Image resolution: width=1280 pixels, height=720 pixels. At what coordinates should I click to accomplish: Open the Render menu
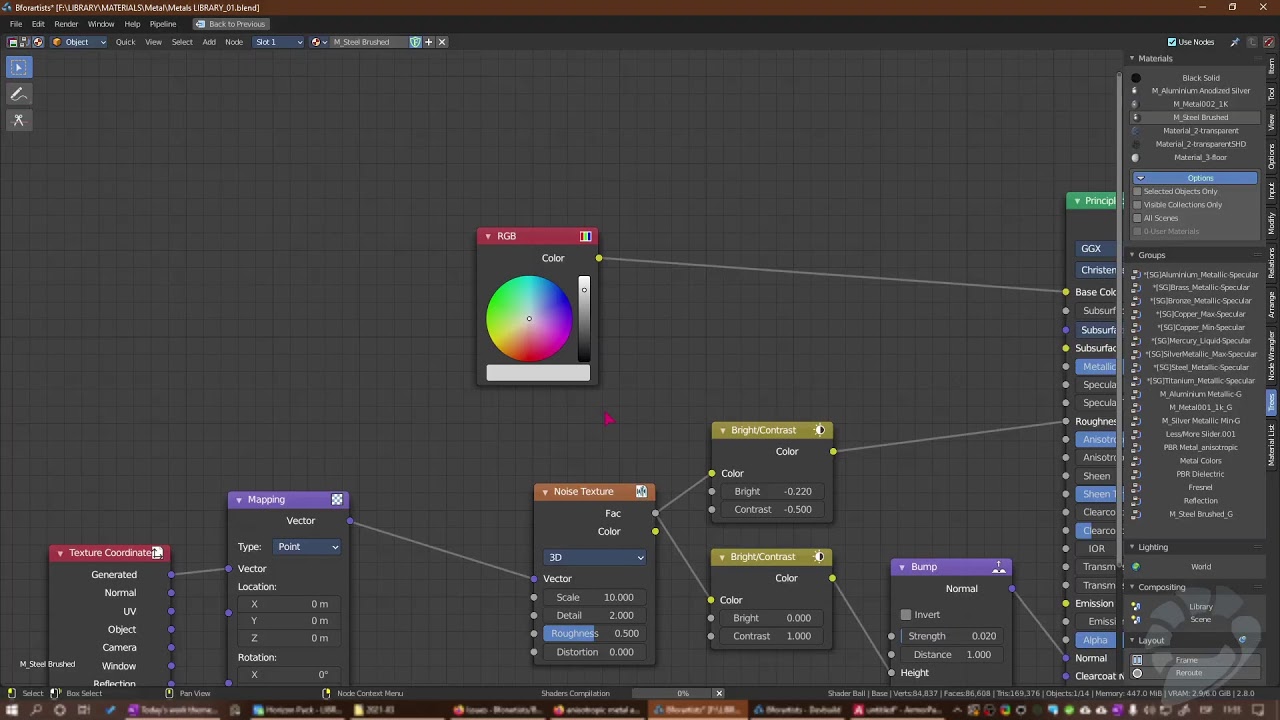pos(66,24)
